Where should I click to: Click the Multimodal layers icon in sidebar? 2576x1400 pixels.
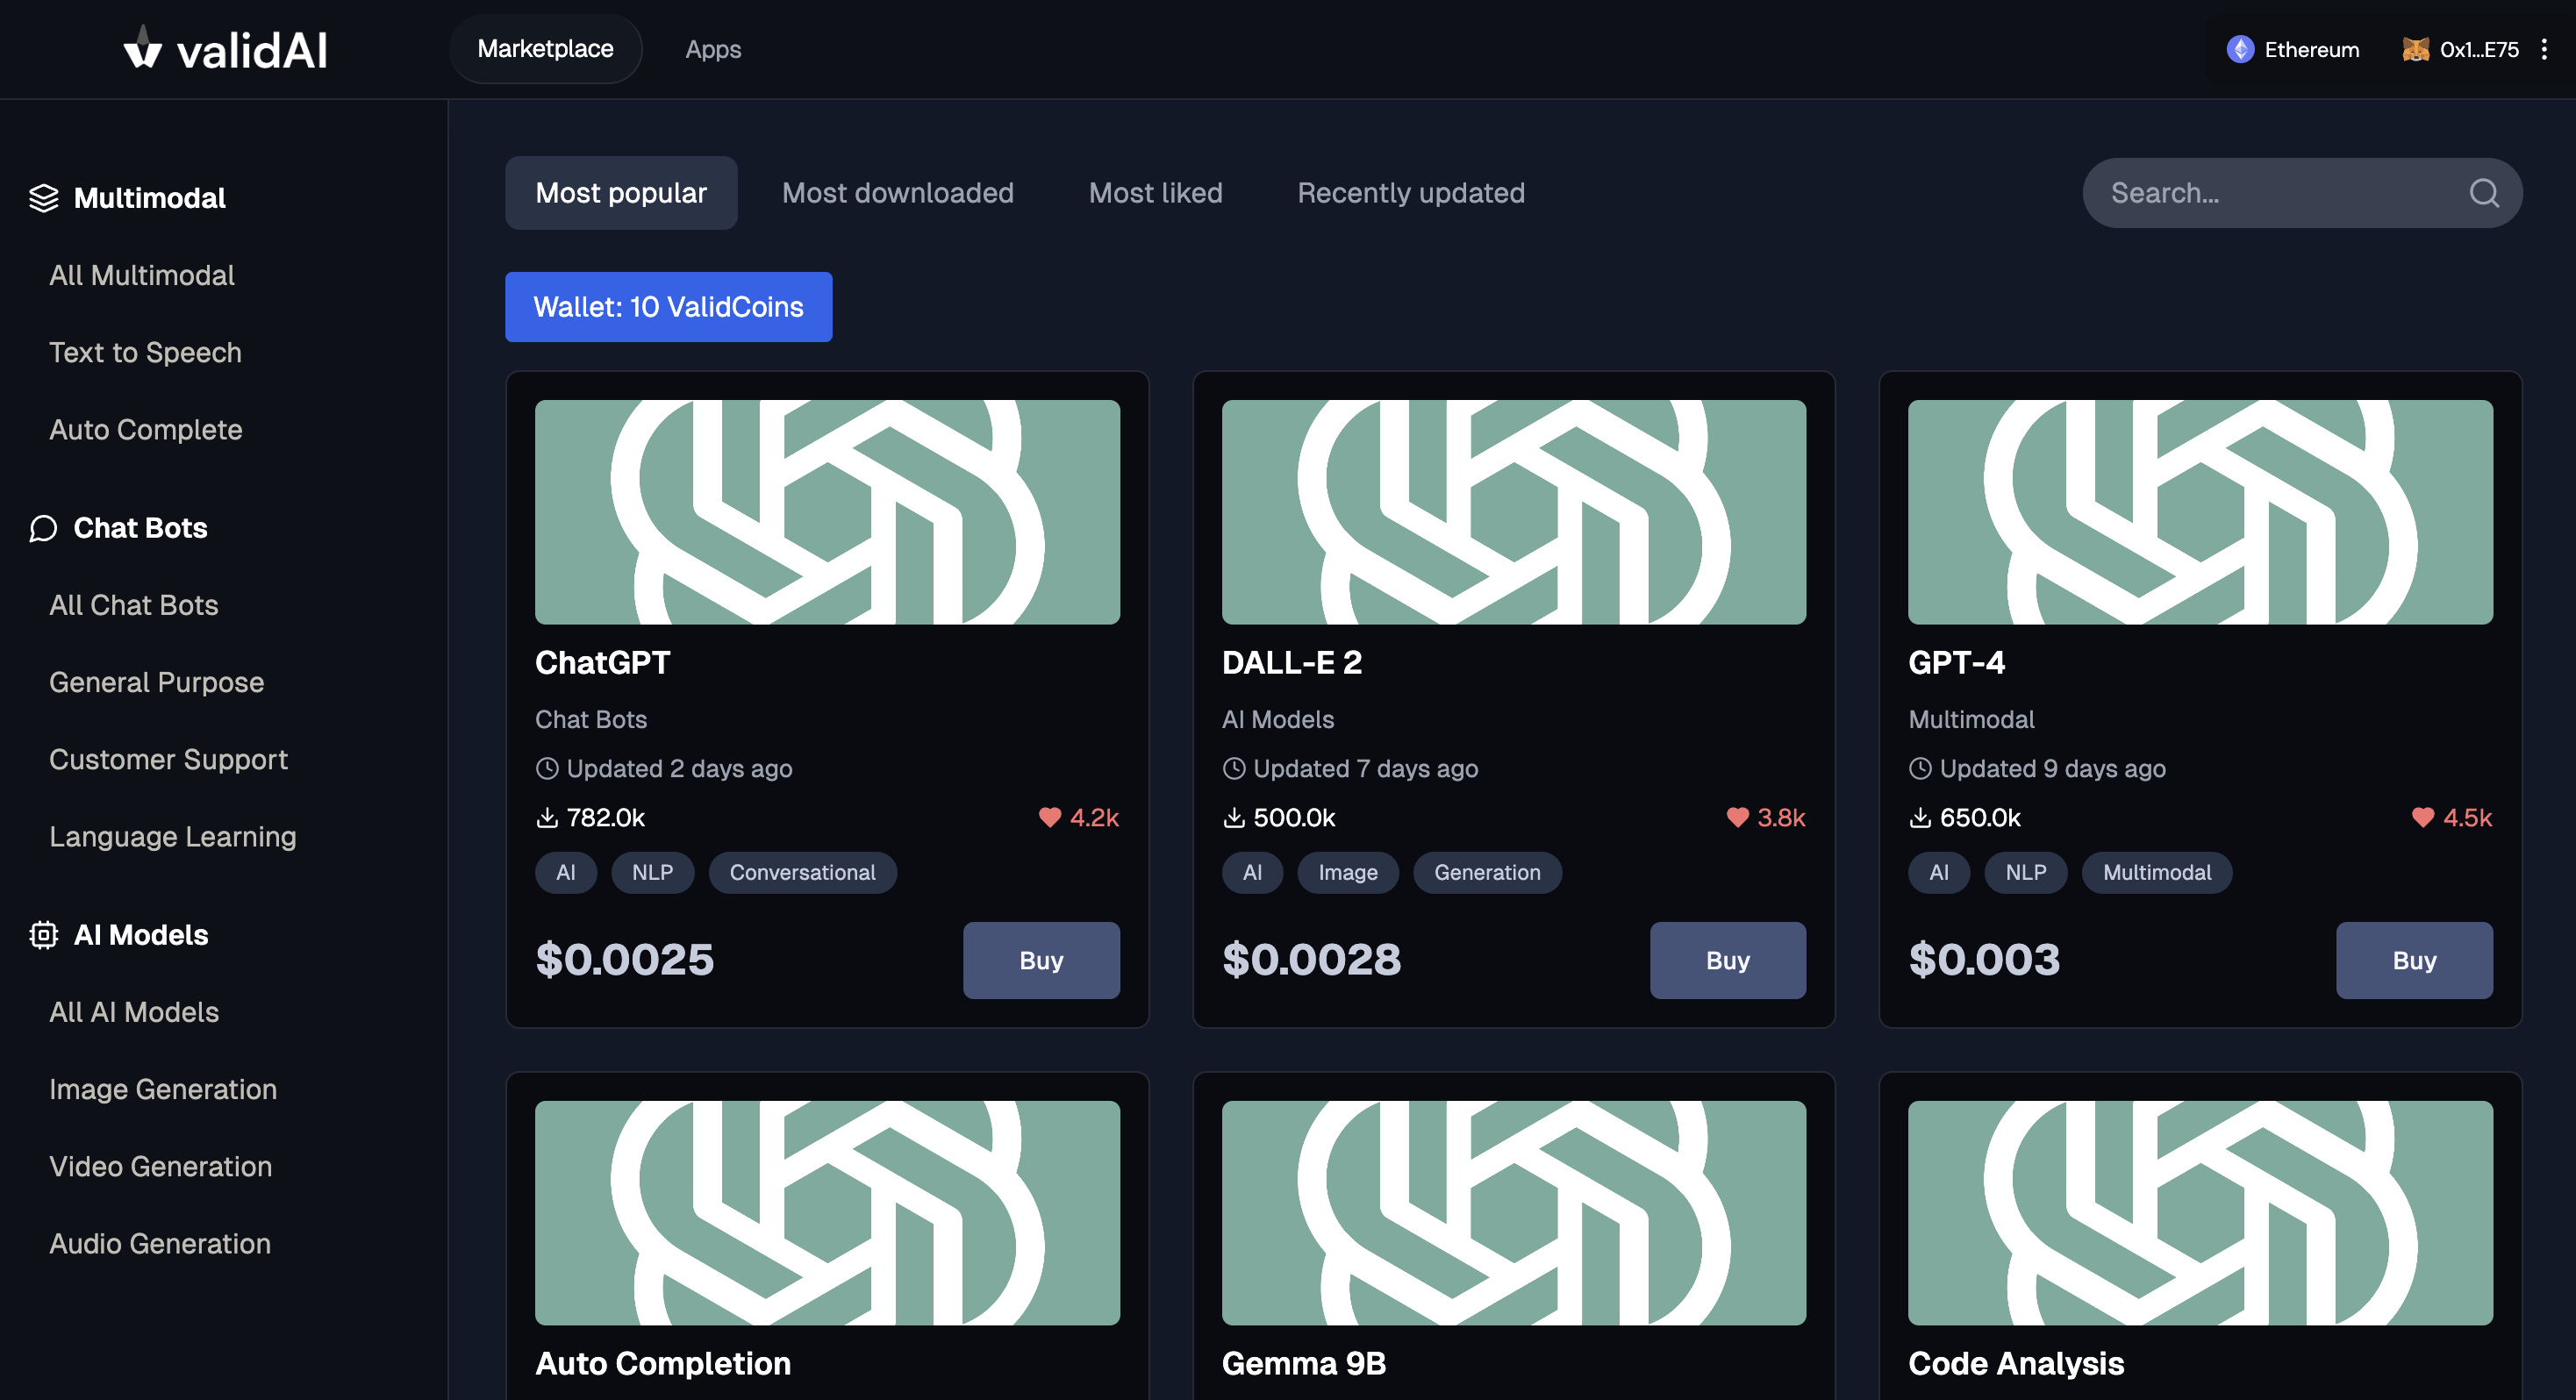[x=43, y=198]
